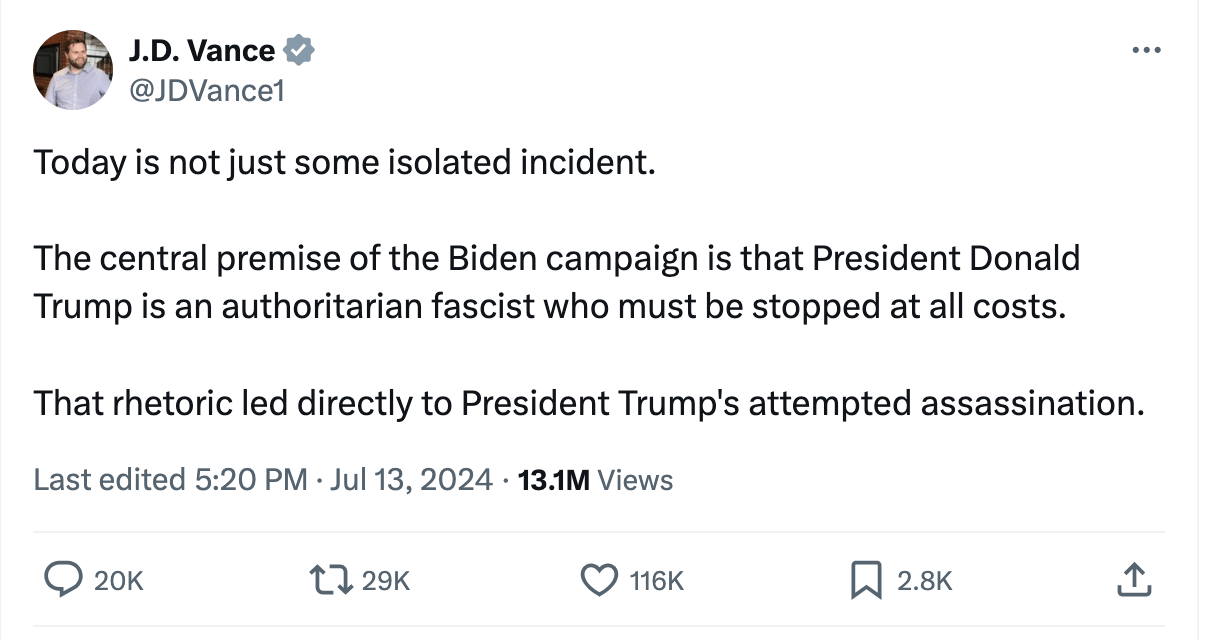Click the "Today is not just" sentence
1206x640 pixels.
[345, 162]
